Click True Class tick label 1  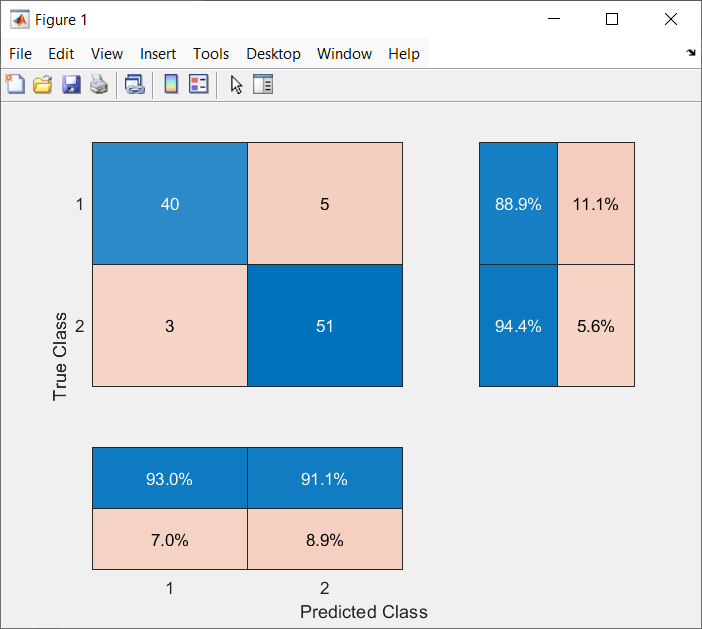(x=80, y=204)
